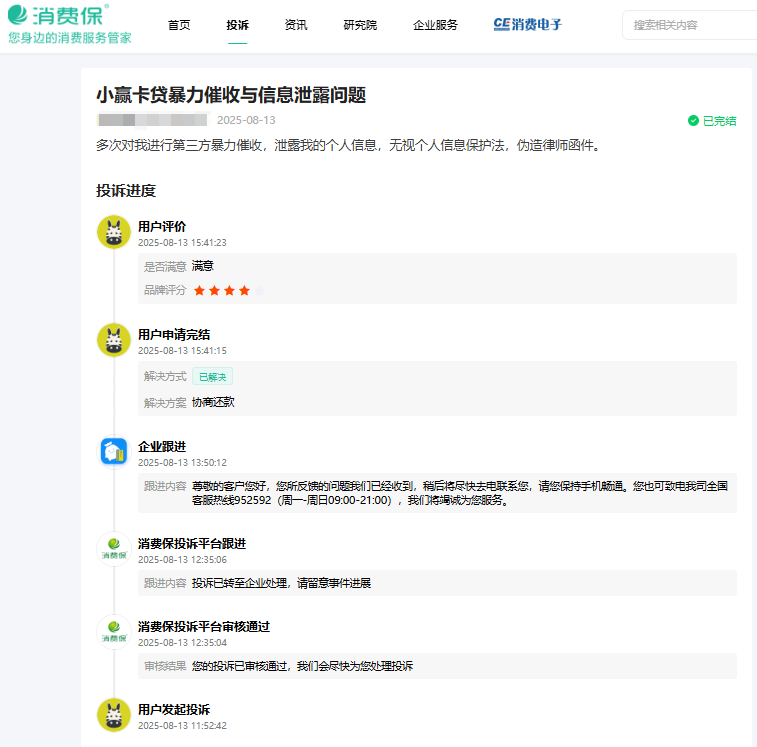Screen dimensions: 757x747
Task: Click the 消费保投诉平台审核通过 step heading
Action: tap(204, 627)
